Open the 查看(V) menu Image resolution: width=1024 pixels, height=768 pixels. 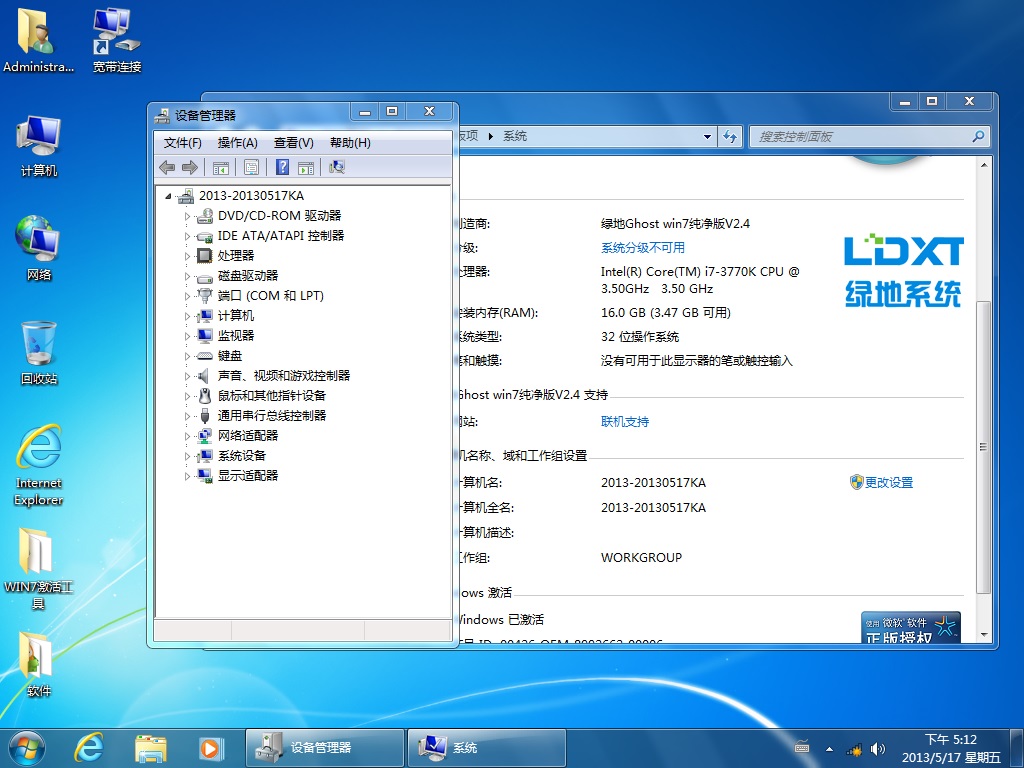[293, 143]
